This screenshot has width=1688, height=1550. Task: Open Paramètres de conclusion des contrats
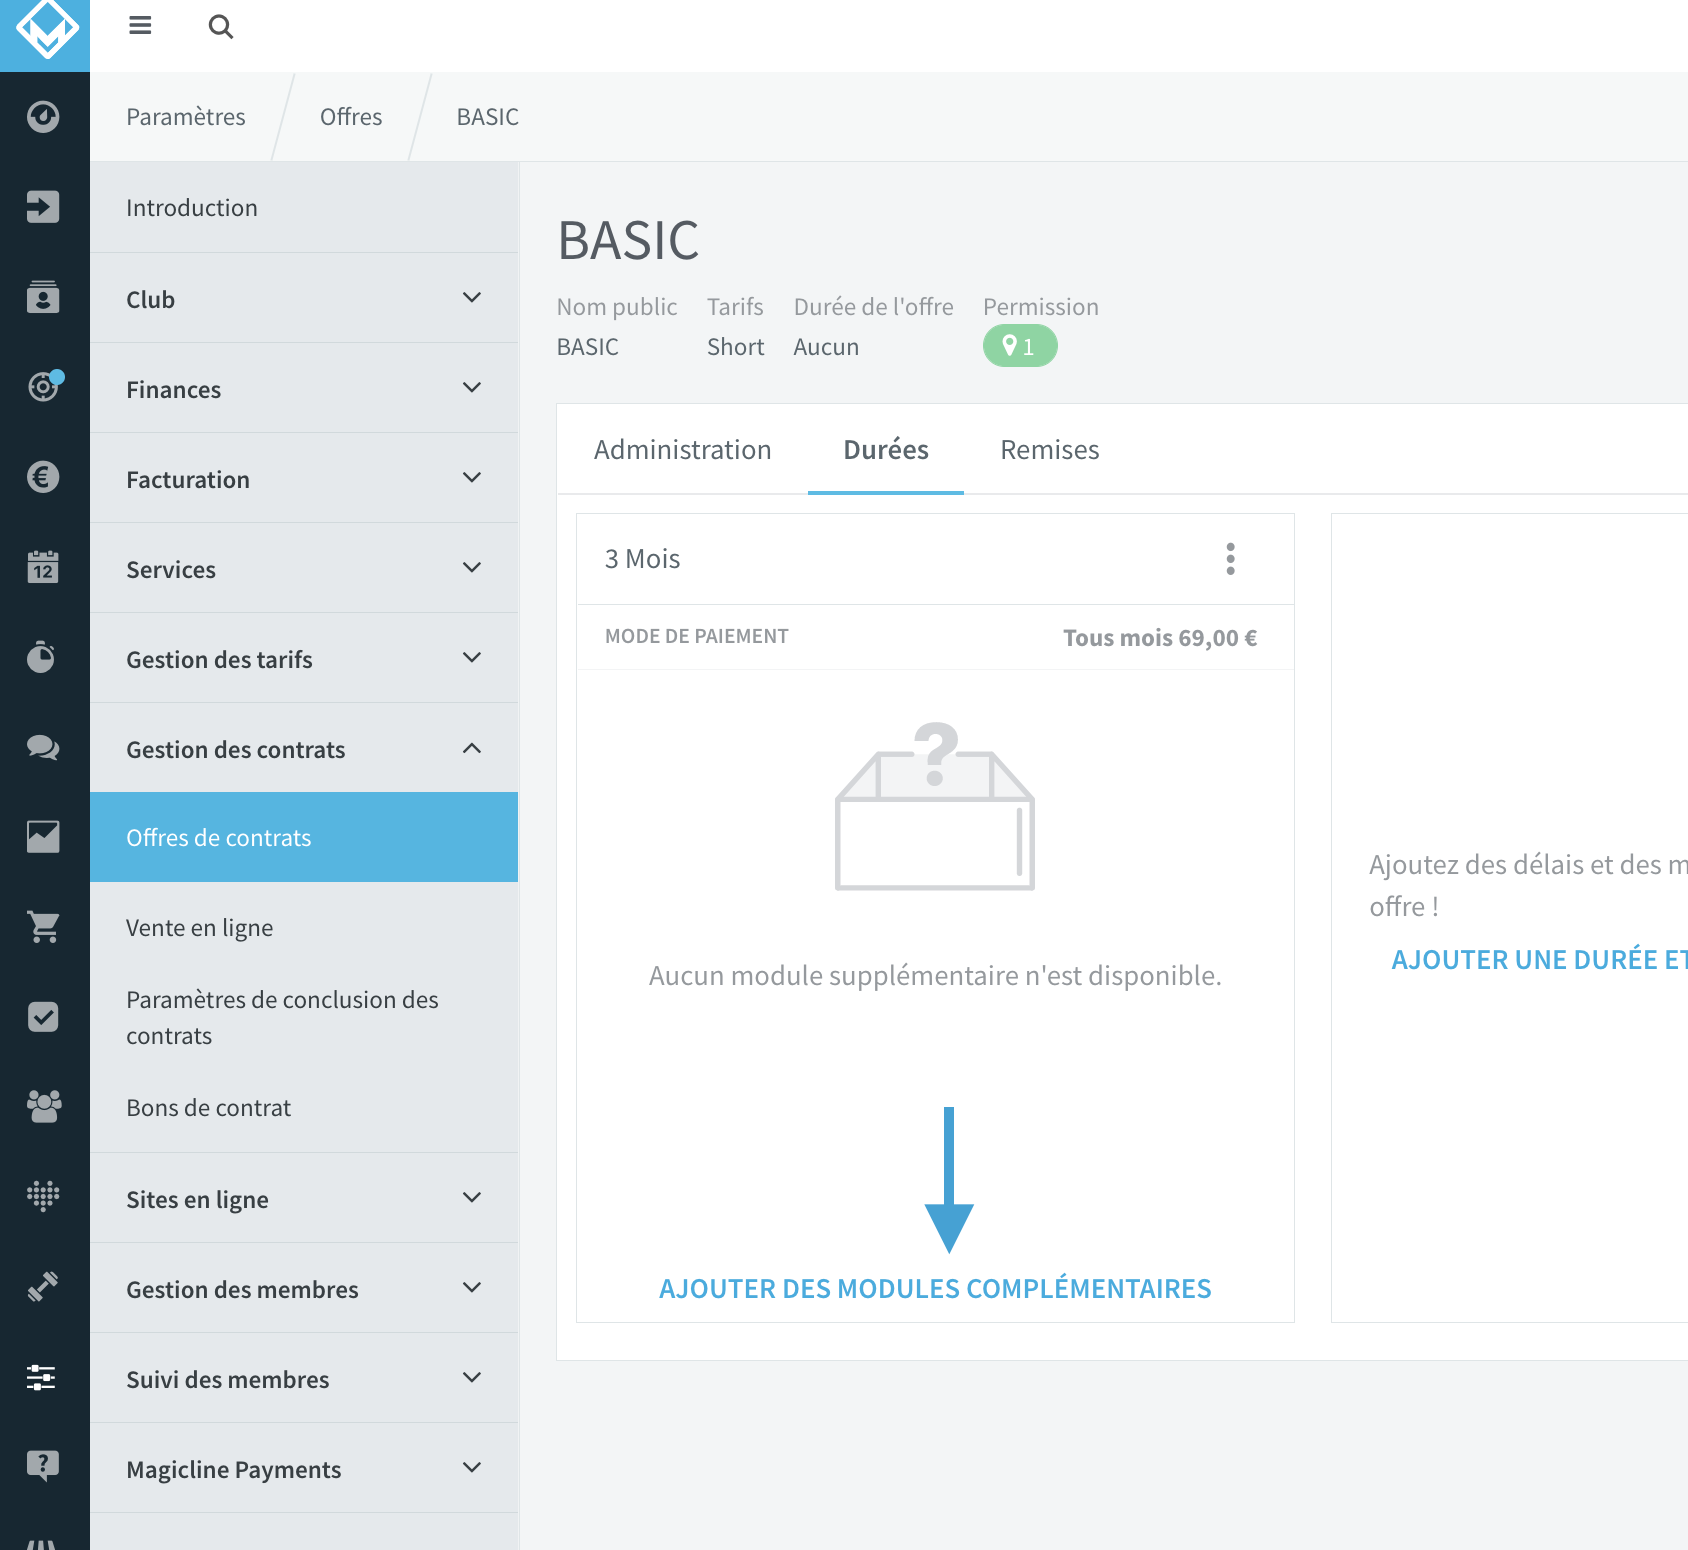click(304, 1017)
